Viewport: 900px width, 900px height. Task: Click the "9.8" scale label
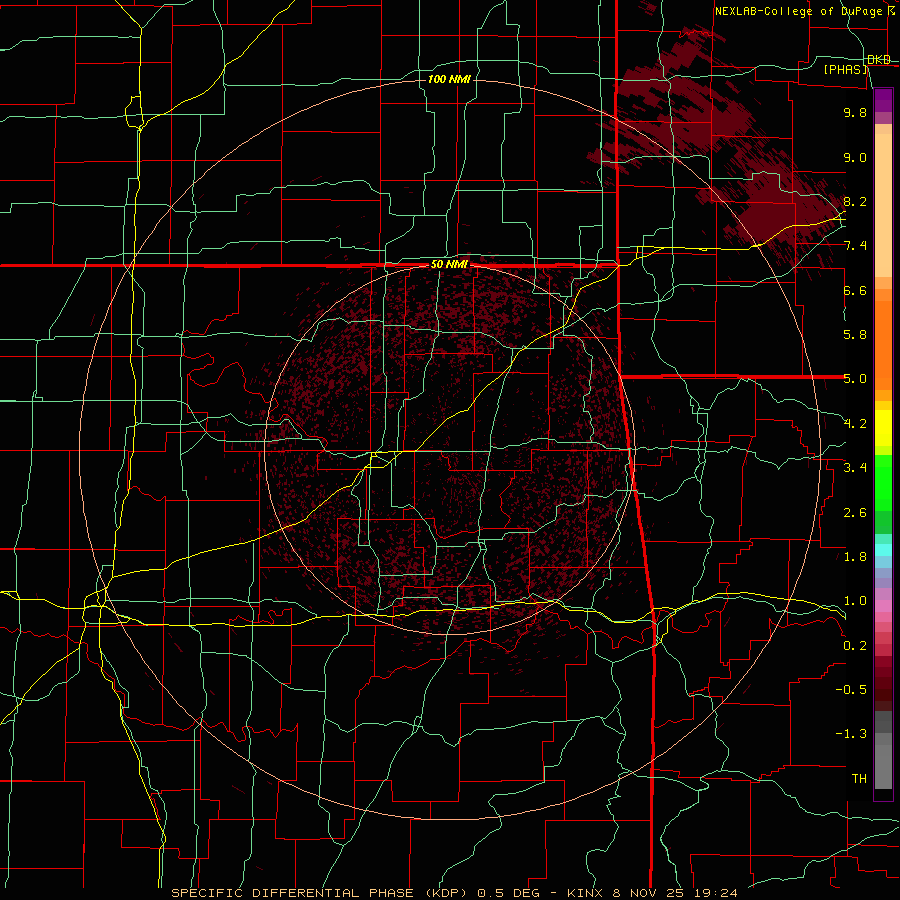pos(855,112)
